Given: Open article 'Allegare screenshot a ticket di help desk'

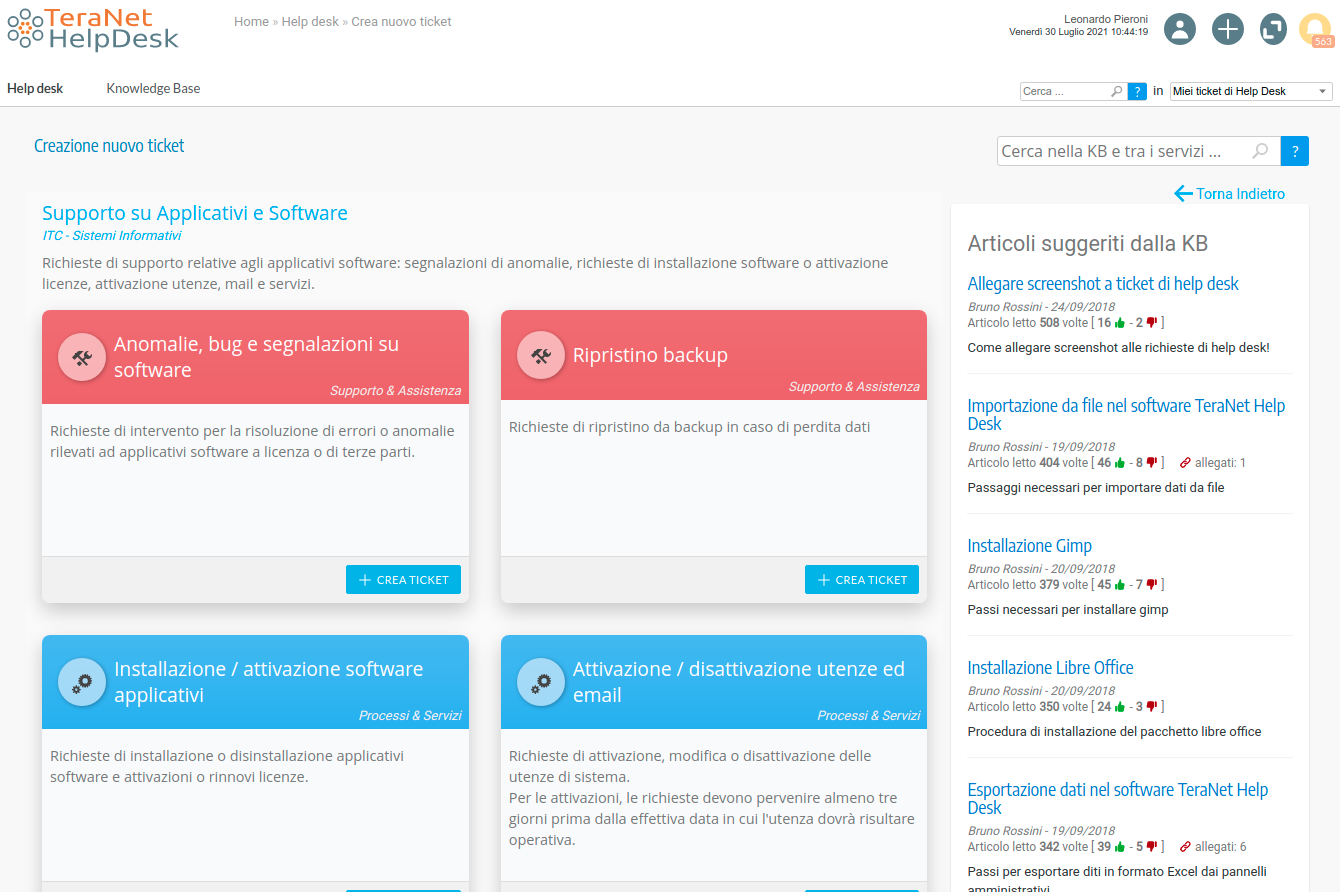Looking at the screenshot, I should click(1103, 284).
